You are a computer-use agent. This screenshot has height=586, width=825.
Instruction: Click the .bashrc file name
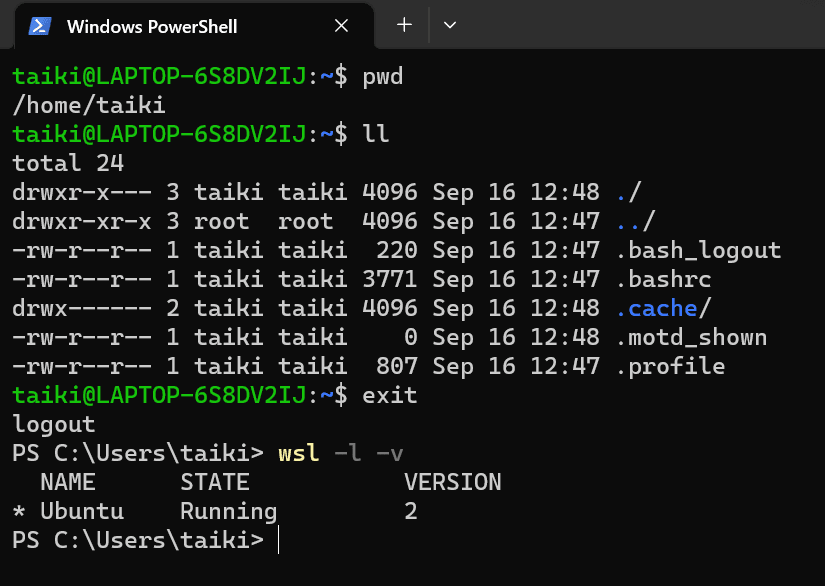(663, 279)
